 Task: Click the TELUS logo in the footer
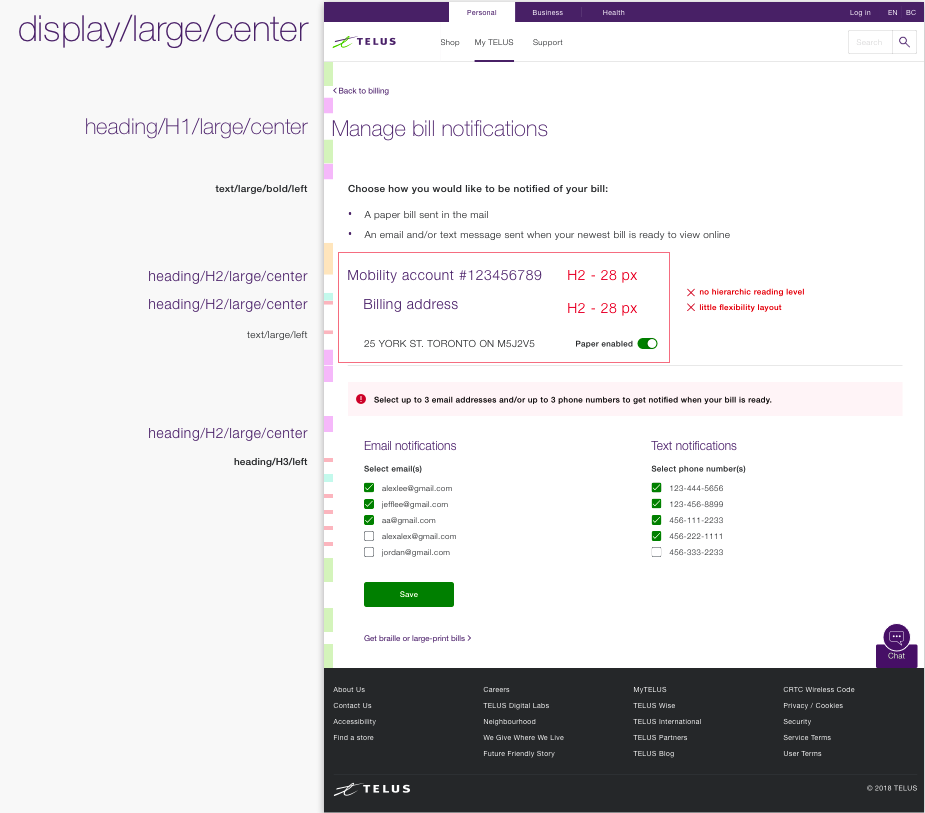[372, 788]
